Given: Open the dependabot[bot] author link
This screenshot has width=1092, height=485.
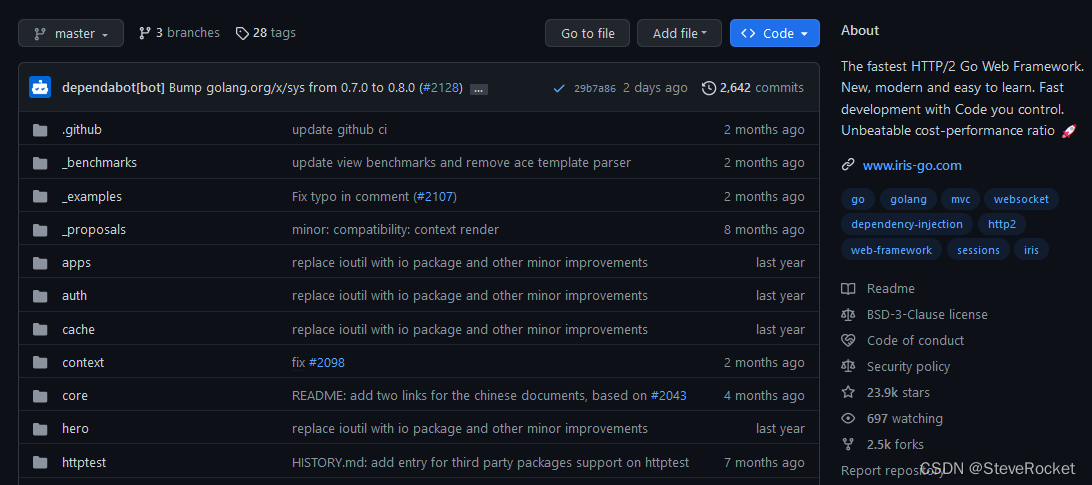Looking at the screenshot, I should tap(114, 88).
